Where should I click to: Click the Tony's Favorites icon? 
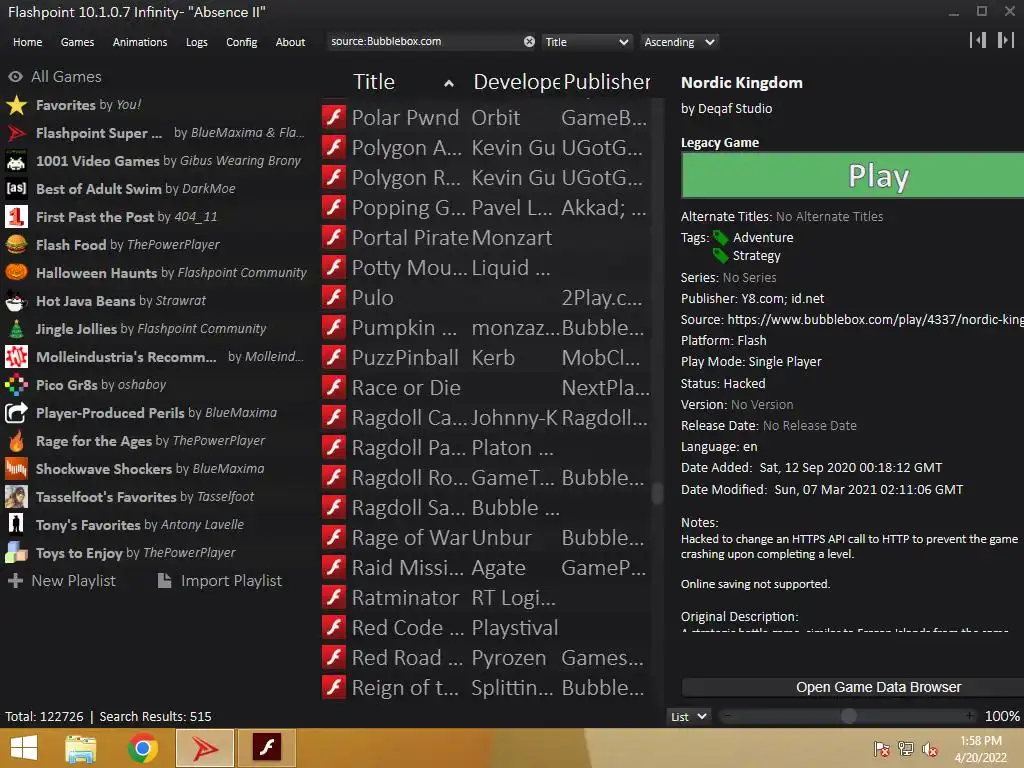point(16,524)
